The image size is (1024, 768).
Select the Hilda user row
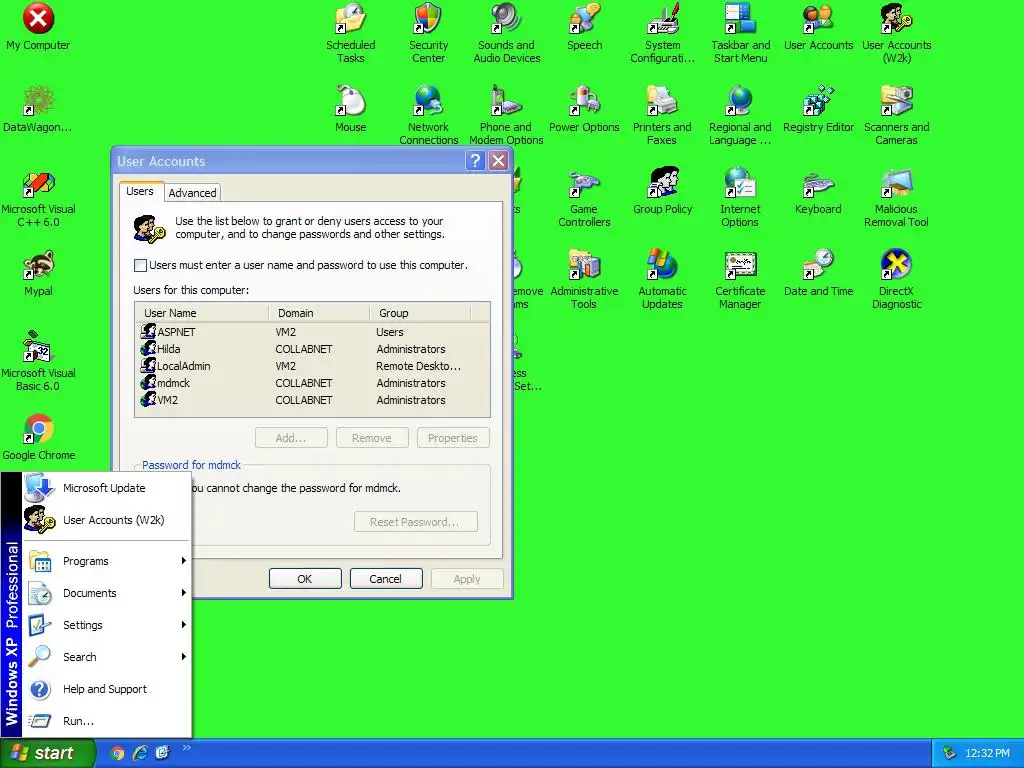[312, 349]
